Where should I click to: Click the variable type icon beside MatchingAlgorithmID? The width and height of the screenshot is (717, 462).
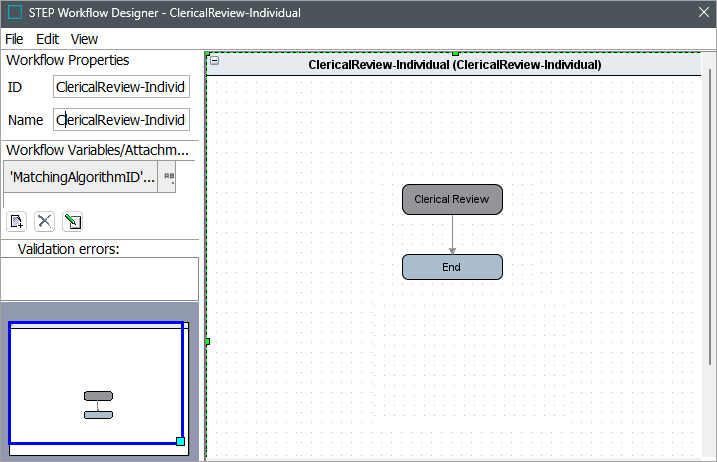coord(168,177)
